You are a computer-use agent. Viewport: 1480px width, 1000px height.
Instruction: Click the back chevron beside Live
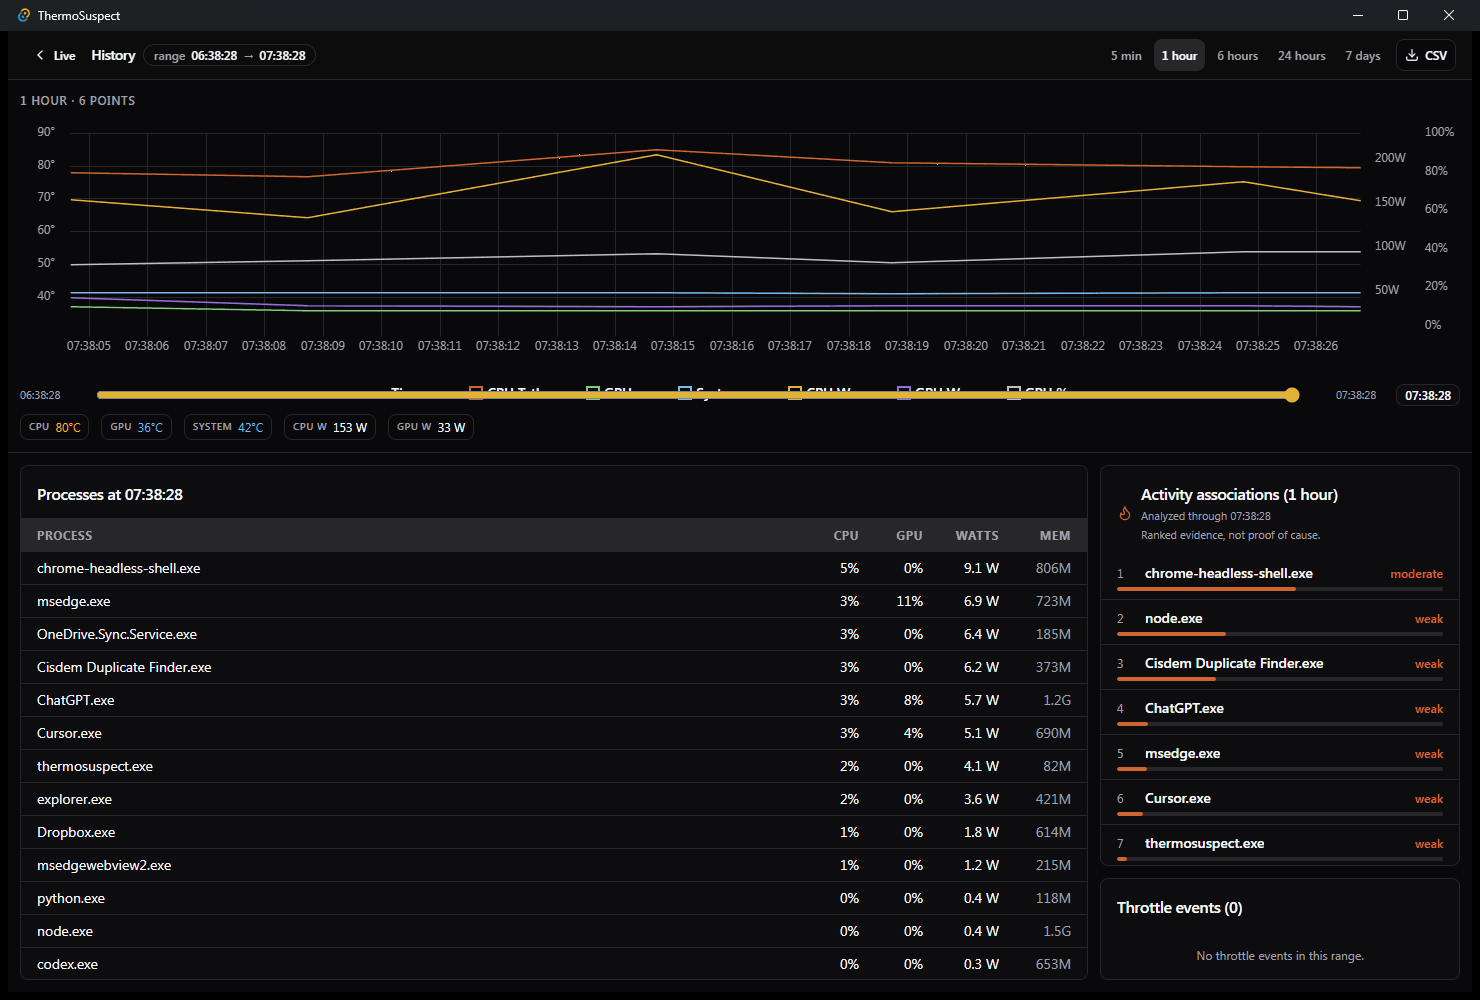tap(40, 56)
